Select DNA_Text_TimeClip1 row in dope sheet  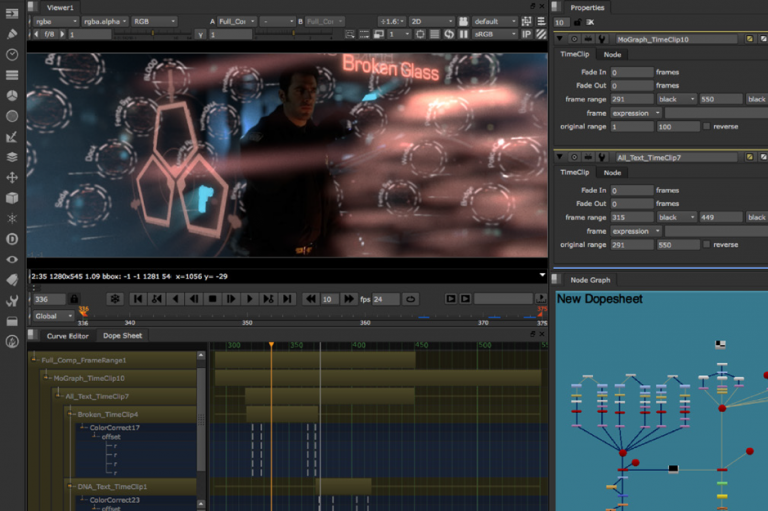tap(112, 486)
